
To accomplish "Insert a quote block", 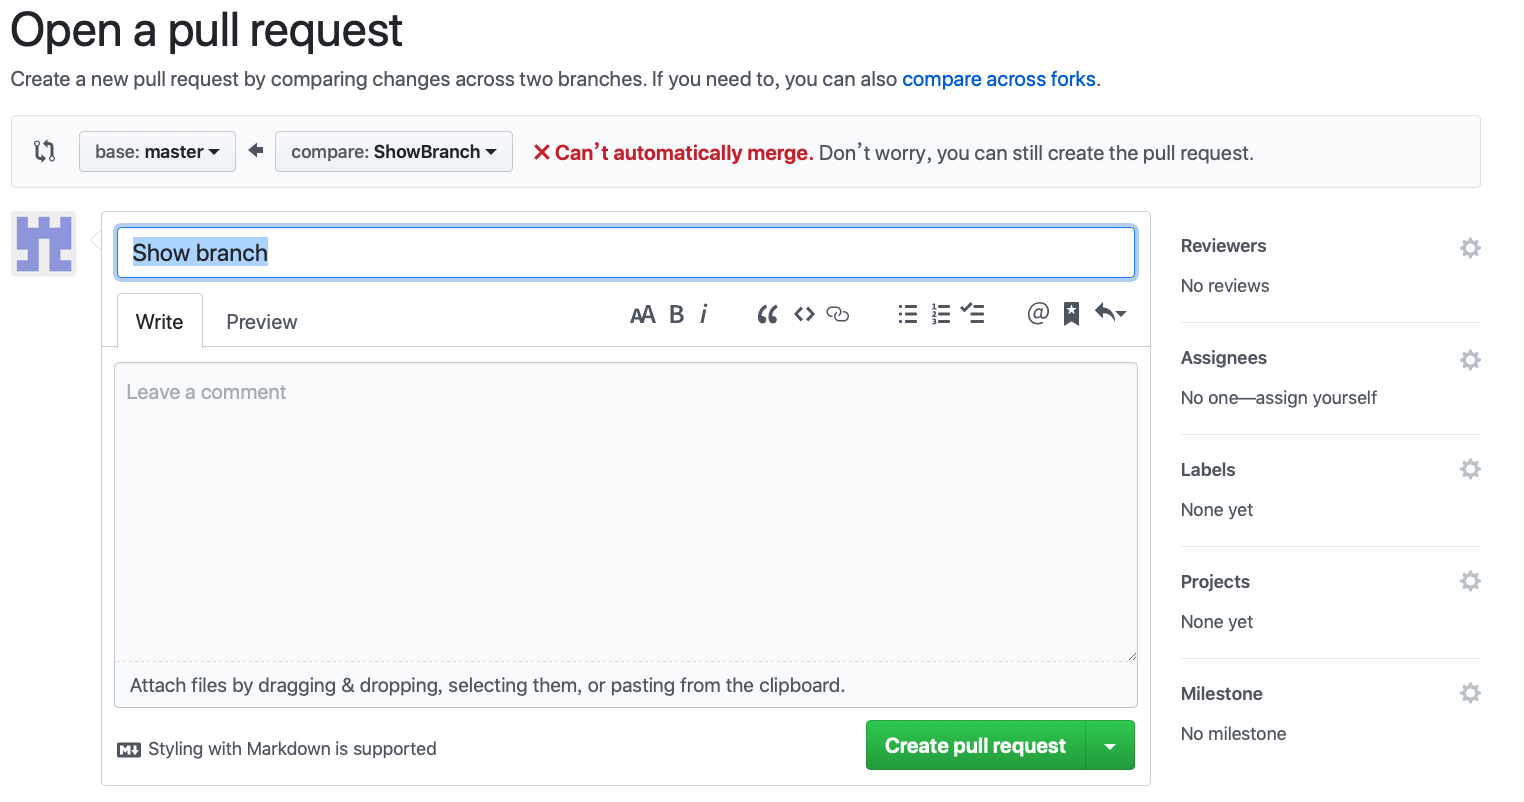I will tap(767, 315).
